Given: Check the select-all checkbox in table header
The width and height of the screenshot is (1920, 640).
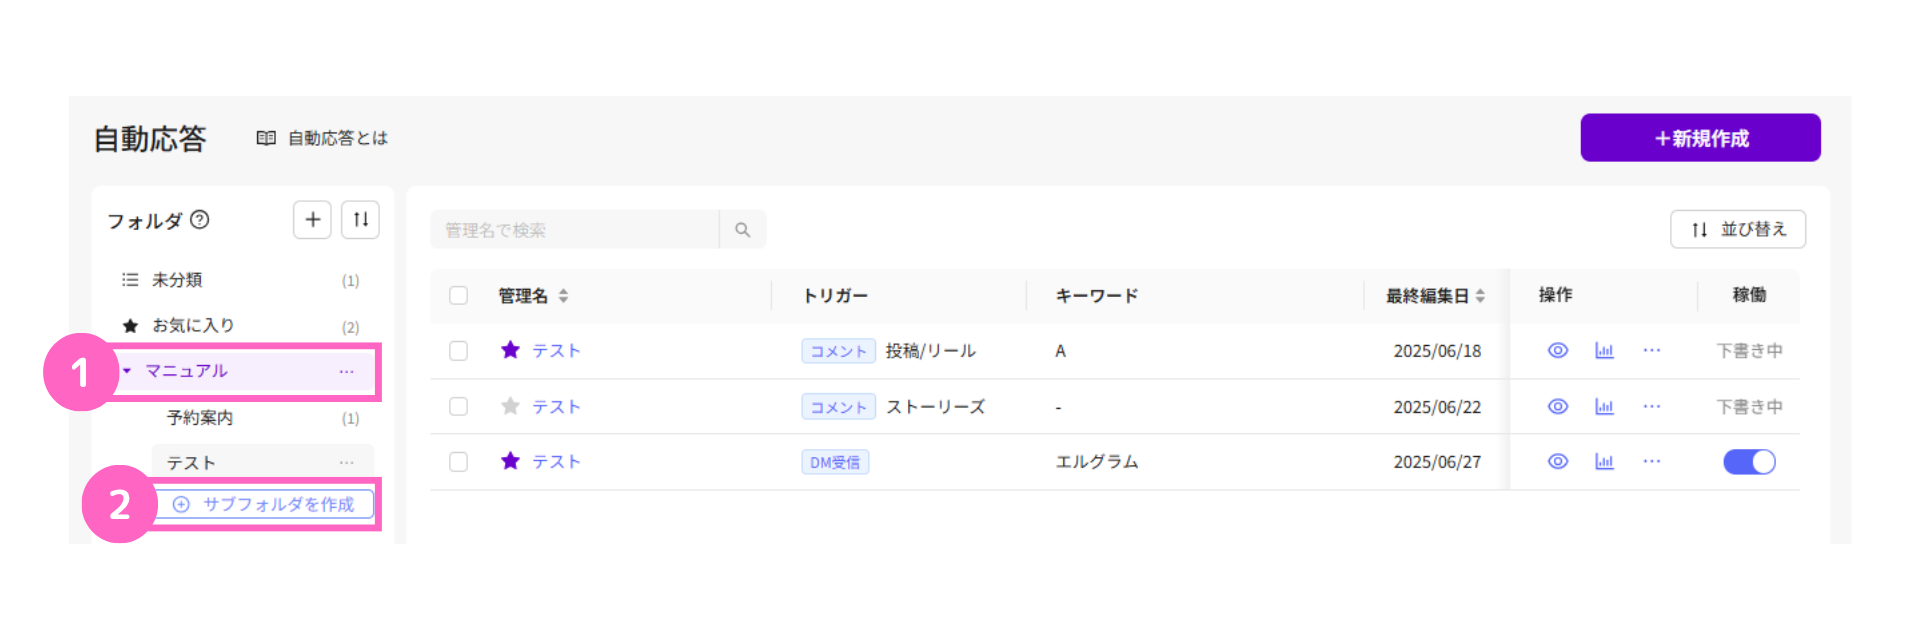Looking at the screenshot, I should [x=458, y=296].
